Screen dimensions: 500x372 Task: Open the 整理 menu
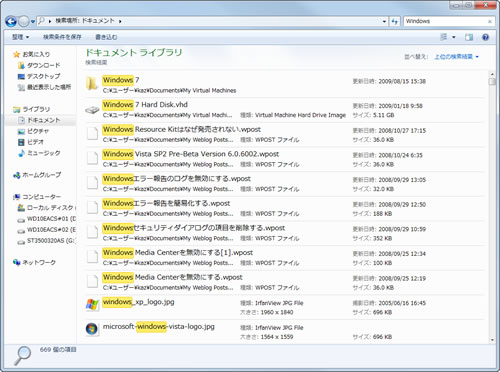(20, 37)
